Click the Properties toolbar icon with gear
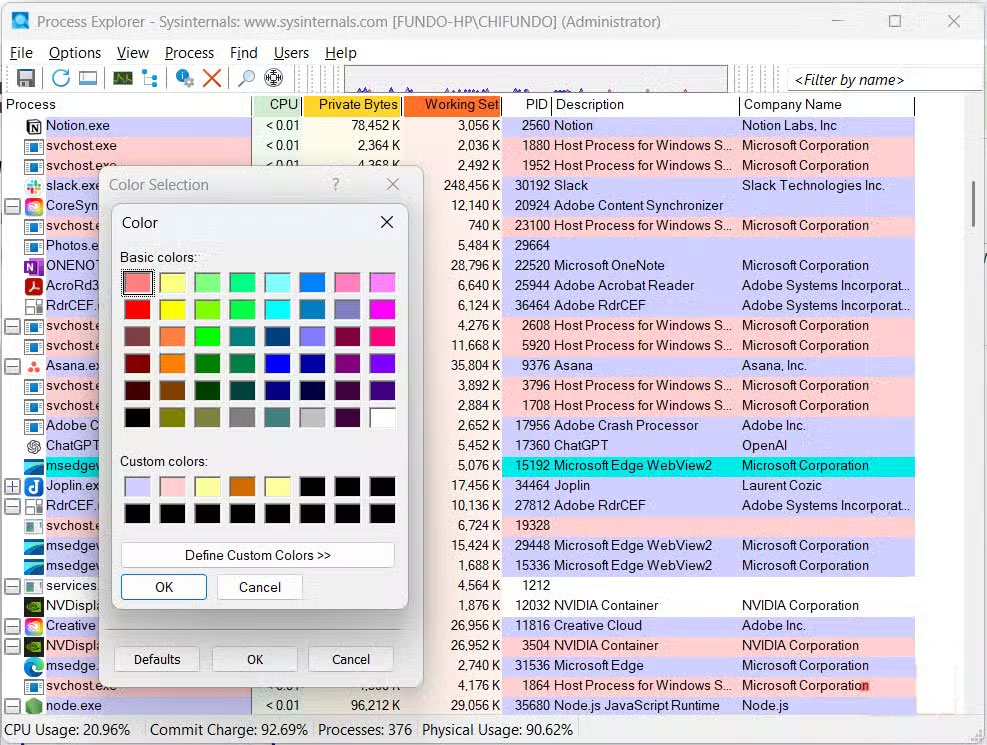 click(185, 78)
